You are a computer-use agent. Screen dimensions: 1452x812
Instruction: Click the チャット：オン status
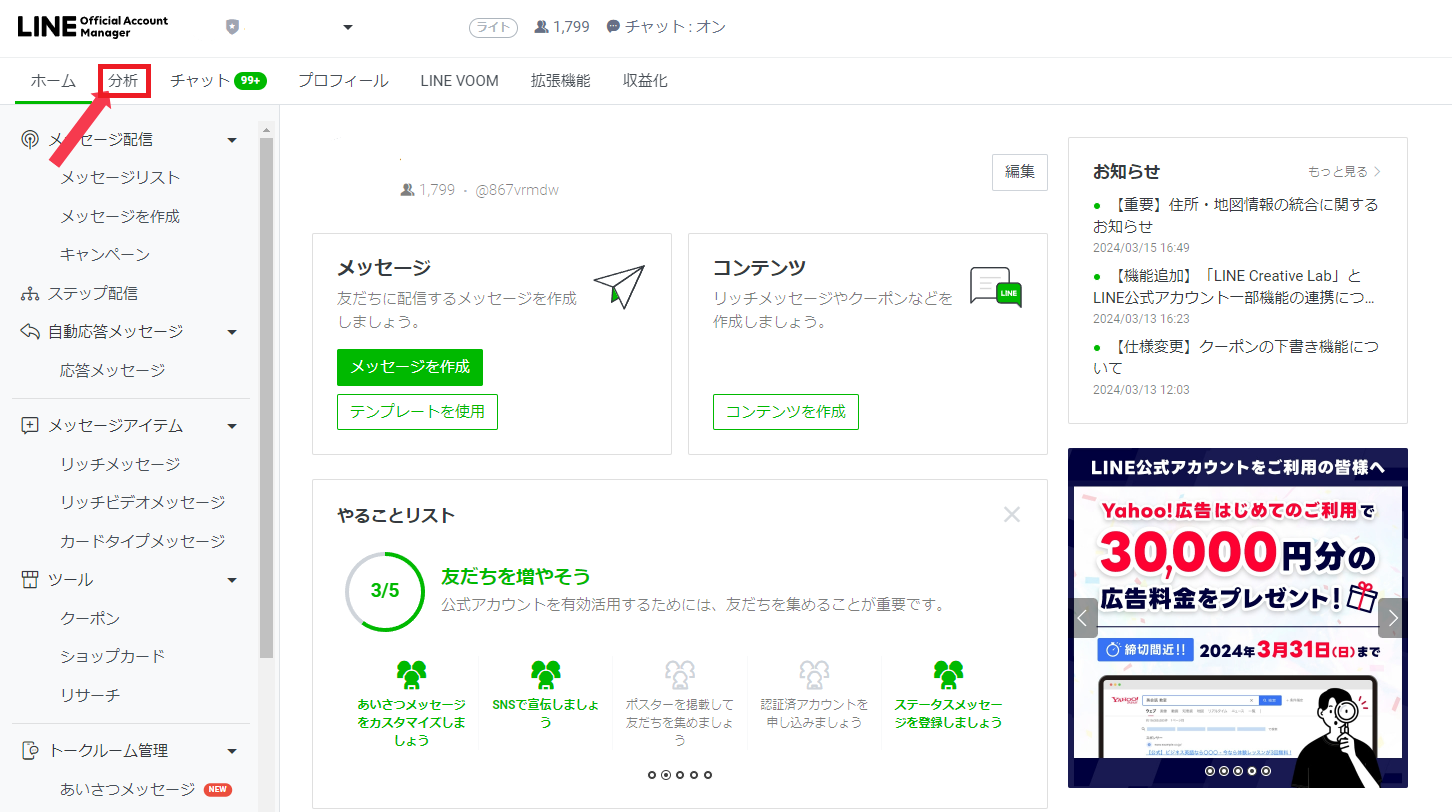[666, 27]
